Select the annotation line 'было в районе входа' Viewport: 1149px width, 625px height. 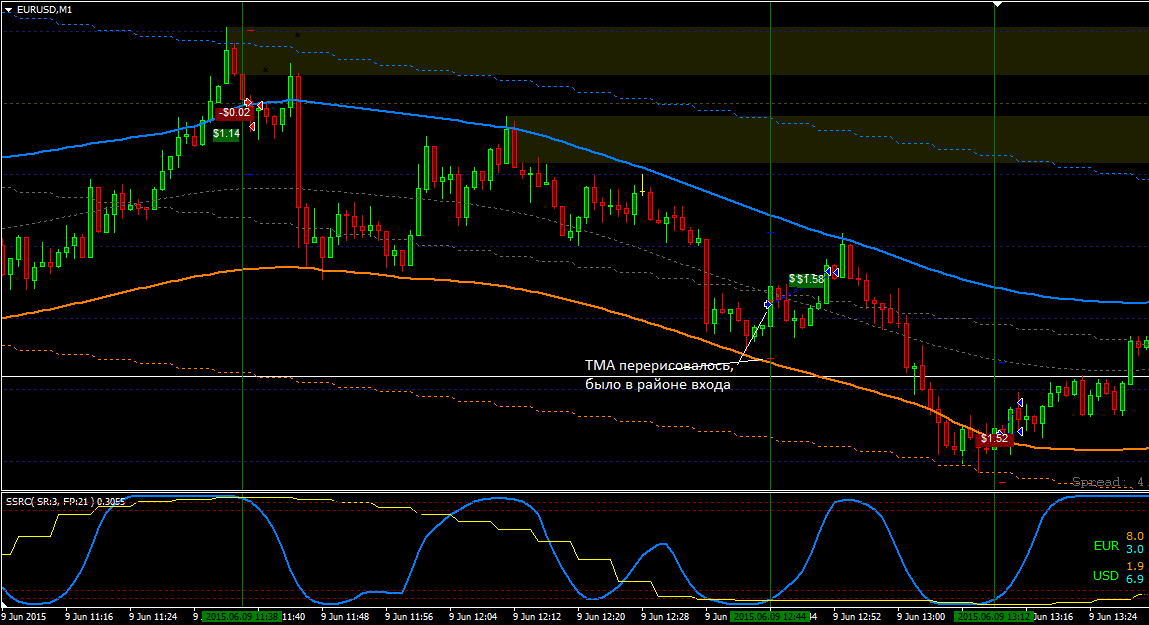tap(657, 385)
